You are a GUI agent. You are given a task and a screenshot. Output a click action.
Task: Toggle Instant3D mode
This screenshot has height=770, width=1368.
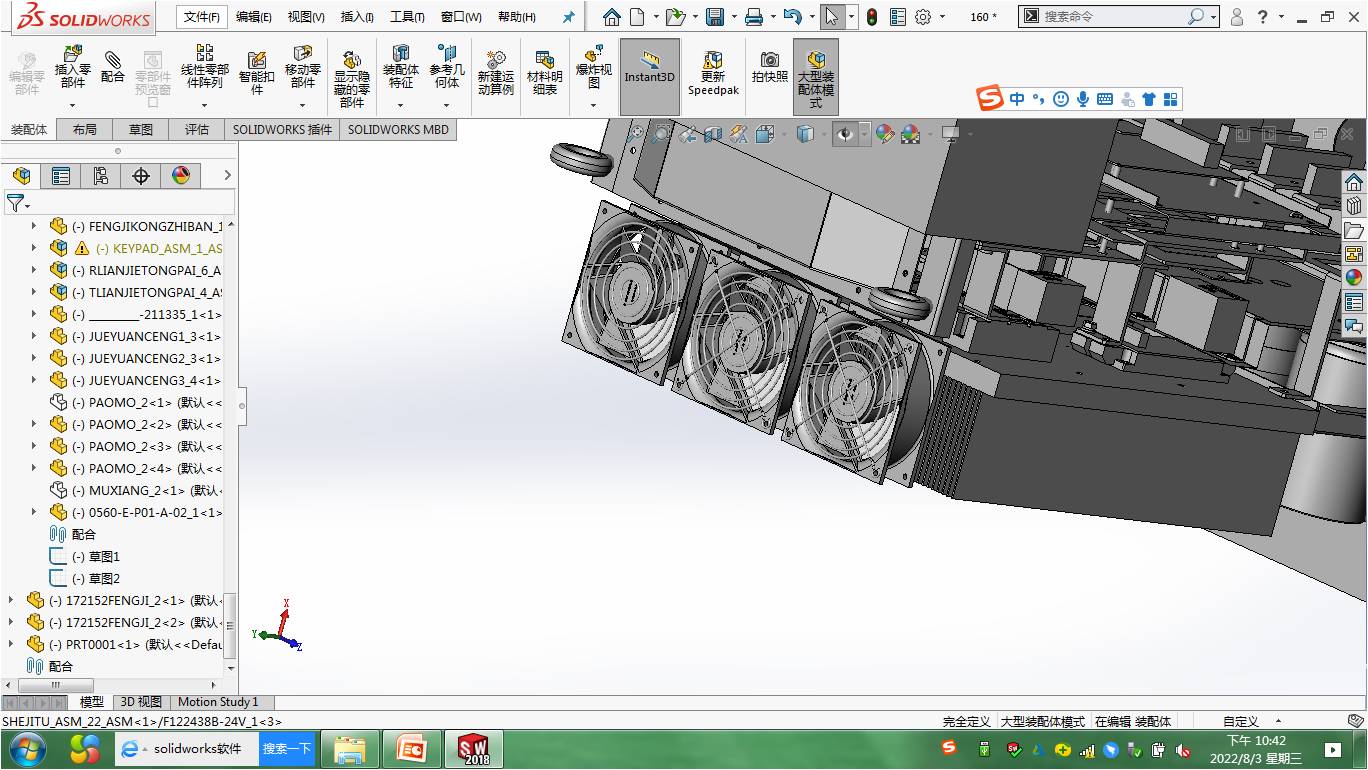point(649,67)
